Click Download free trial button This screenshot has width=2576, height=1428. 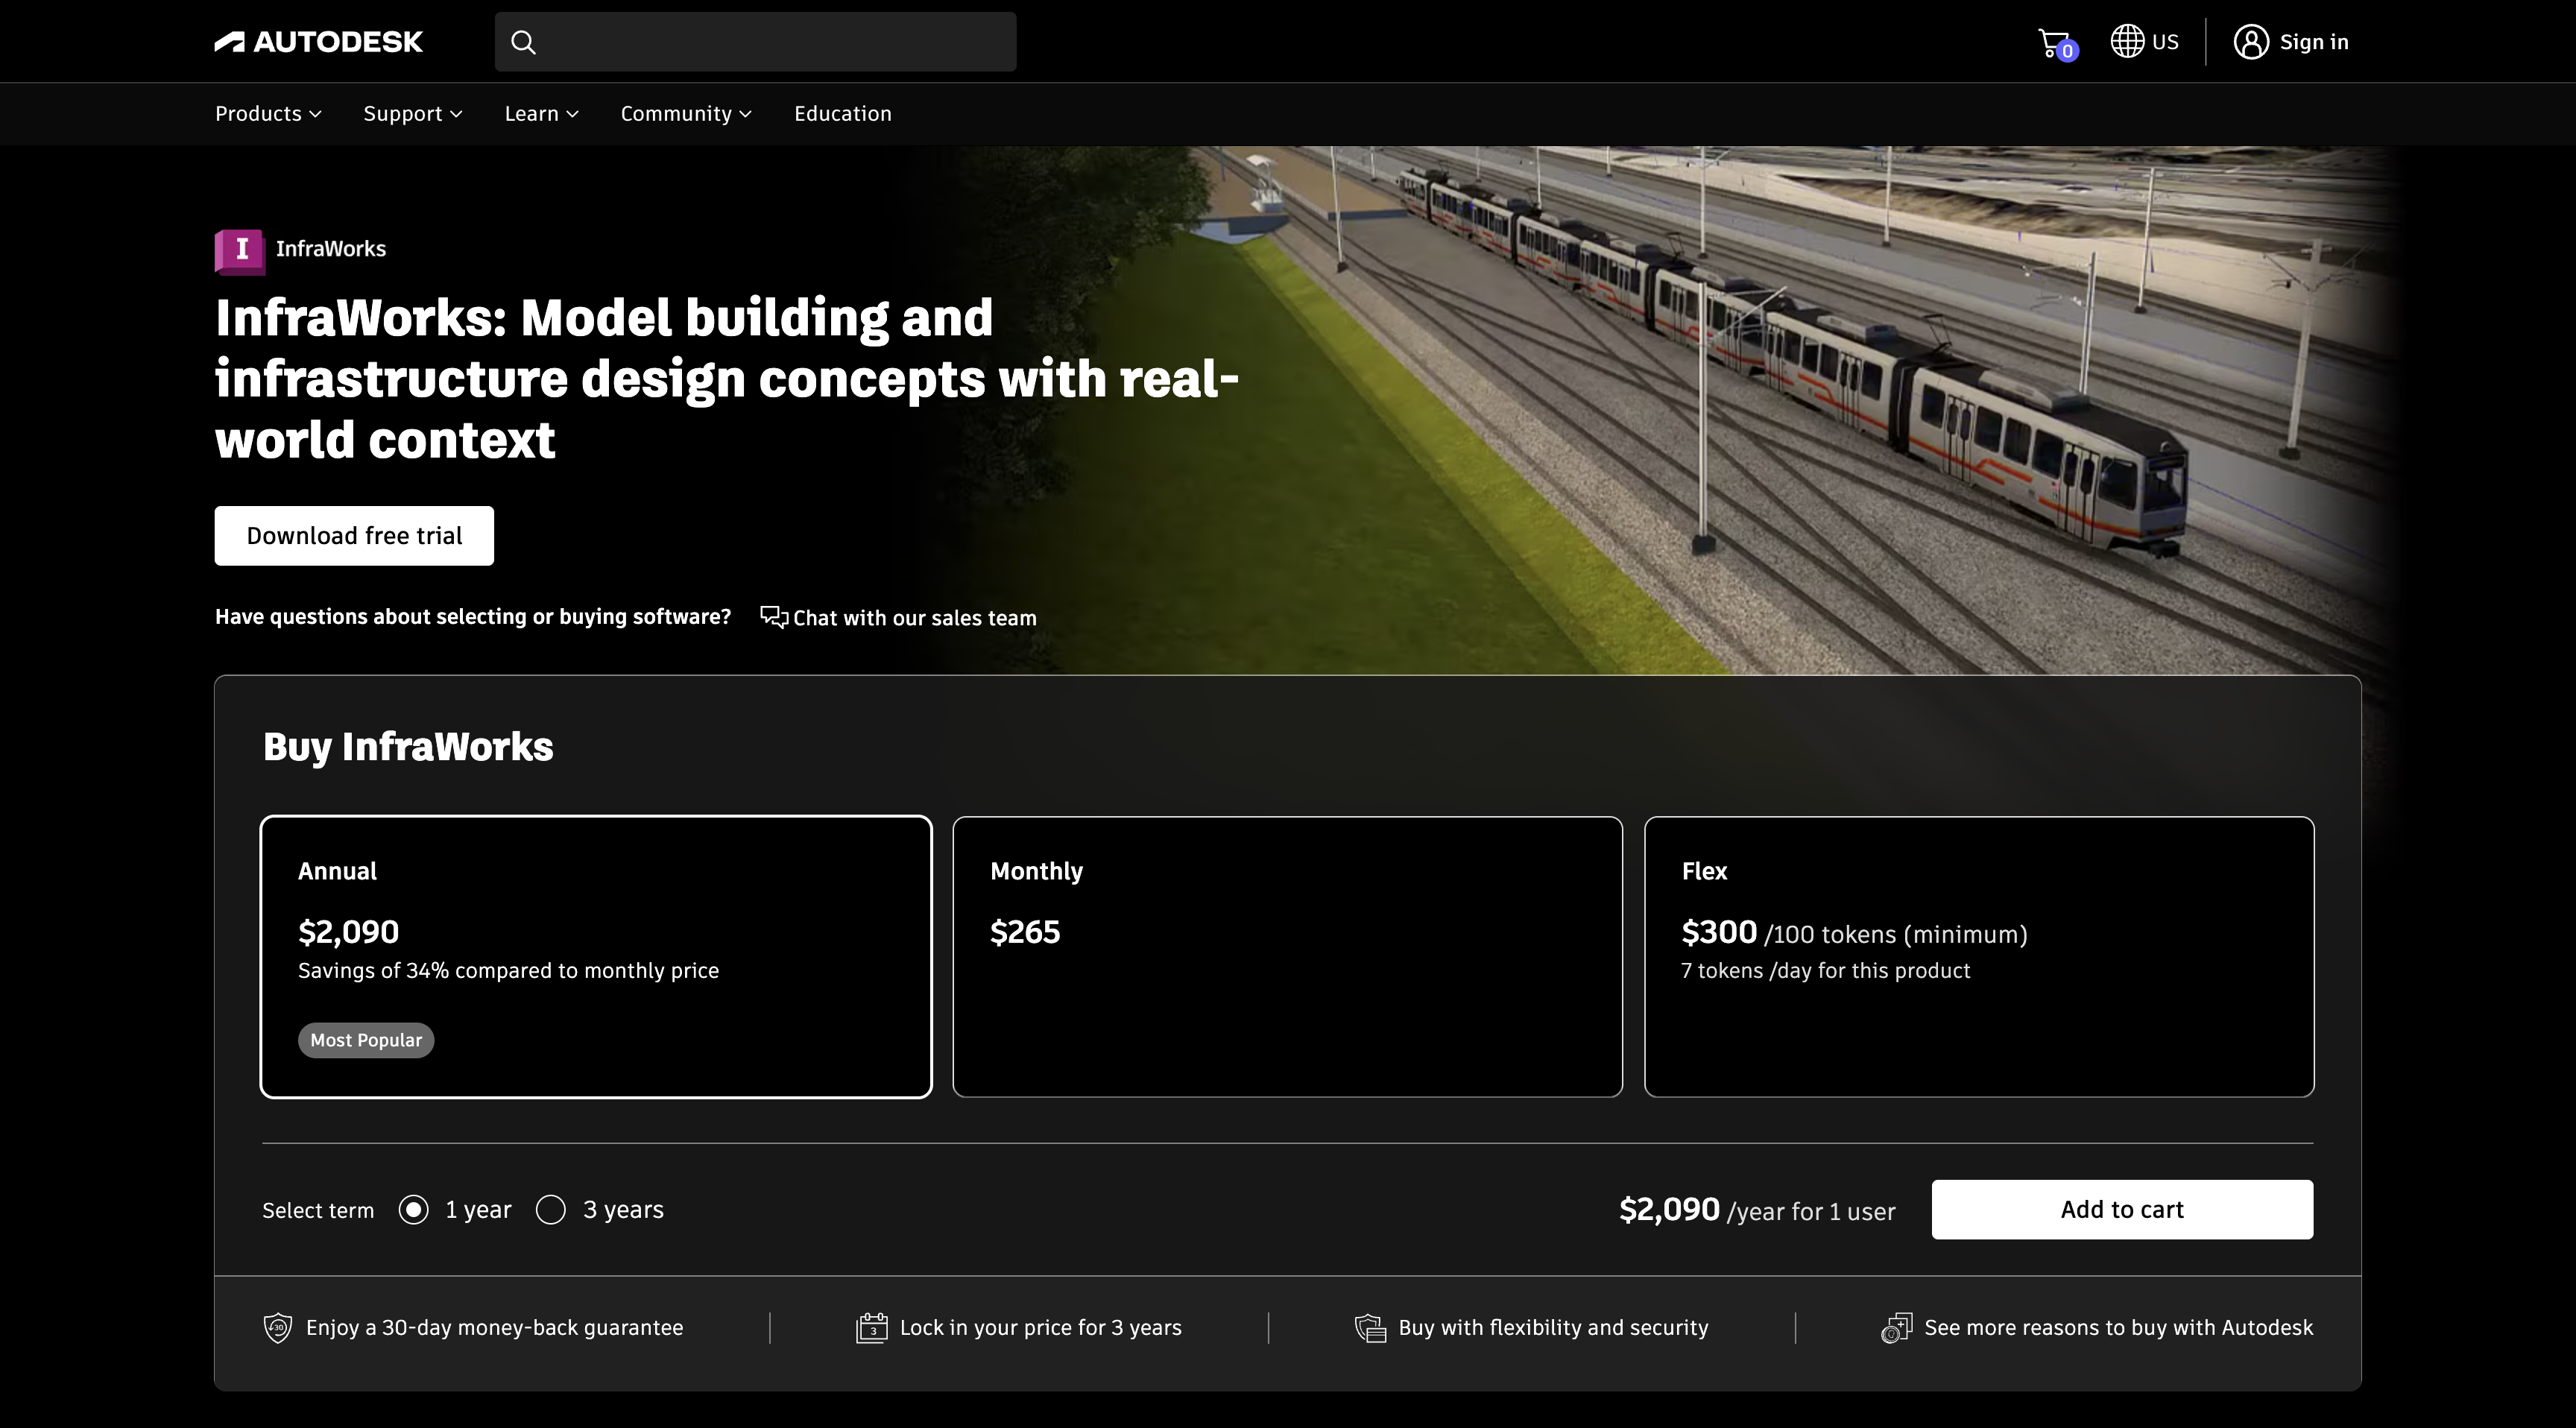point(354,536)
